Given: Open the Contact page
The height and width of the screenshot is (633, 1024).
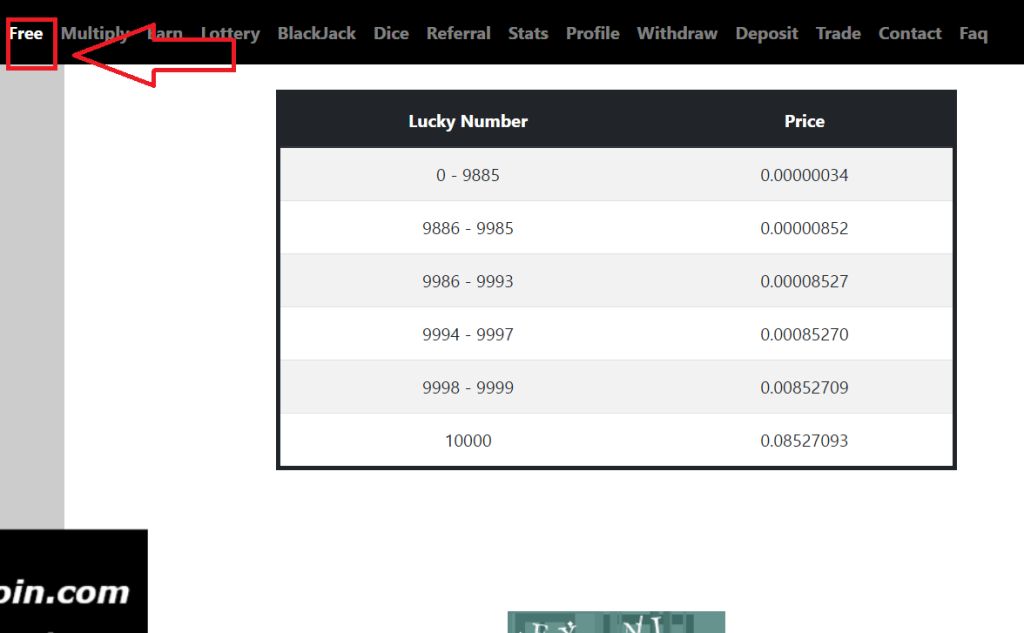Looking at the screenshot, I should [x=909, y=33].
